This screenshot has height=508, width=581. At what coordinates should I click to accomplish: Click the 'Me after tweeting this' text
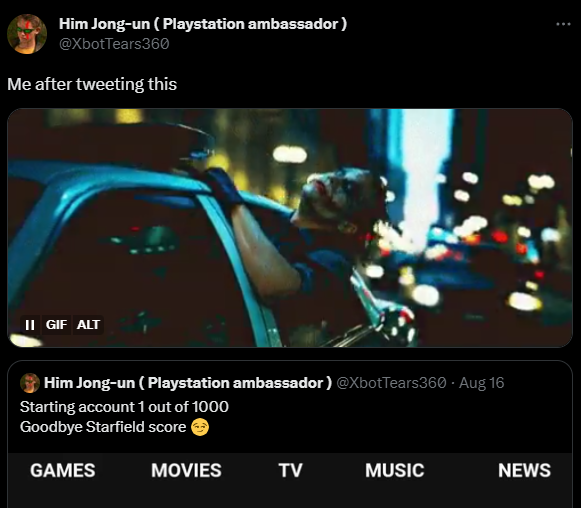[x=92, y=84]
